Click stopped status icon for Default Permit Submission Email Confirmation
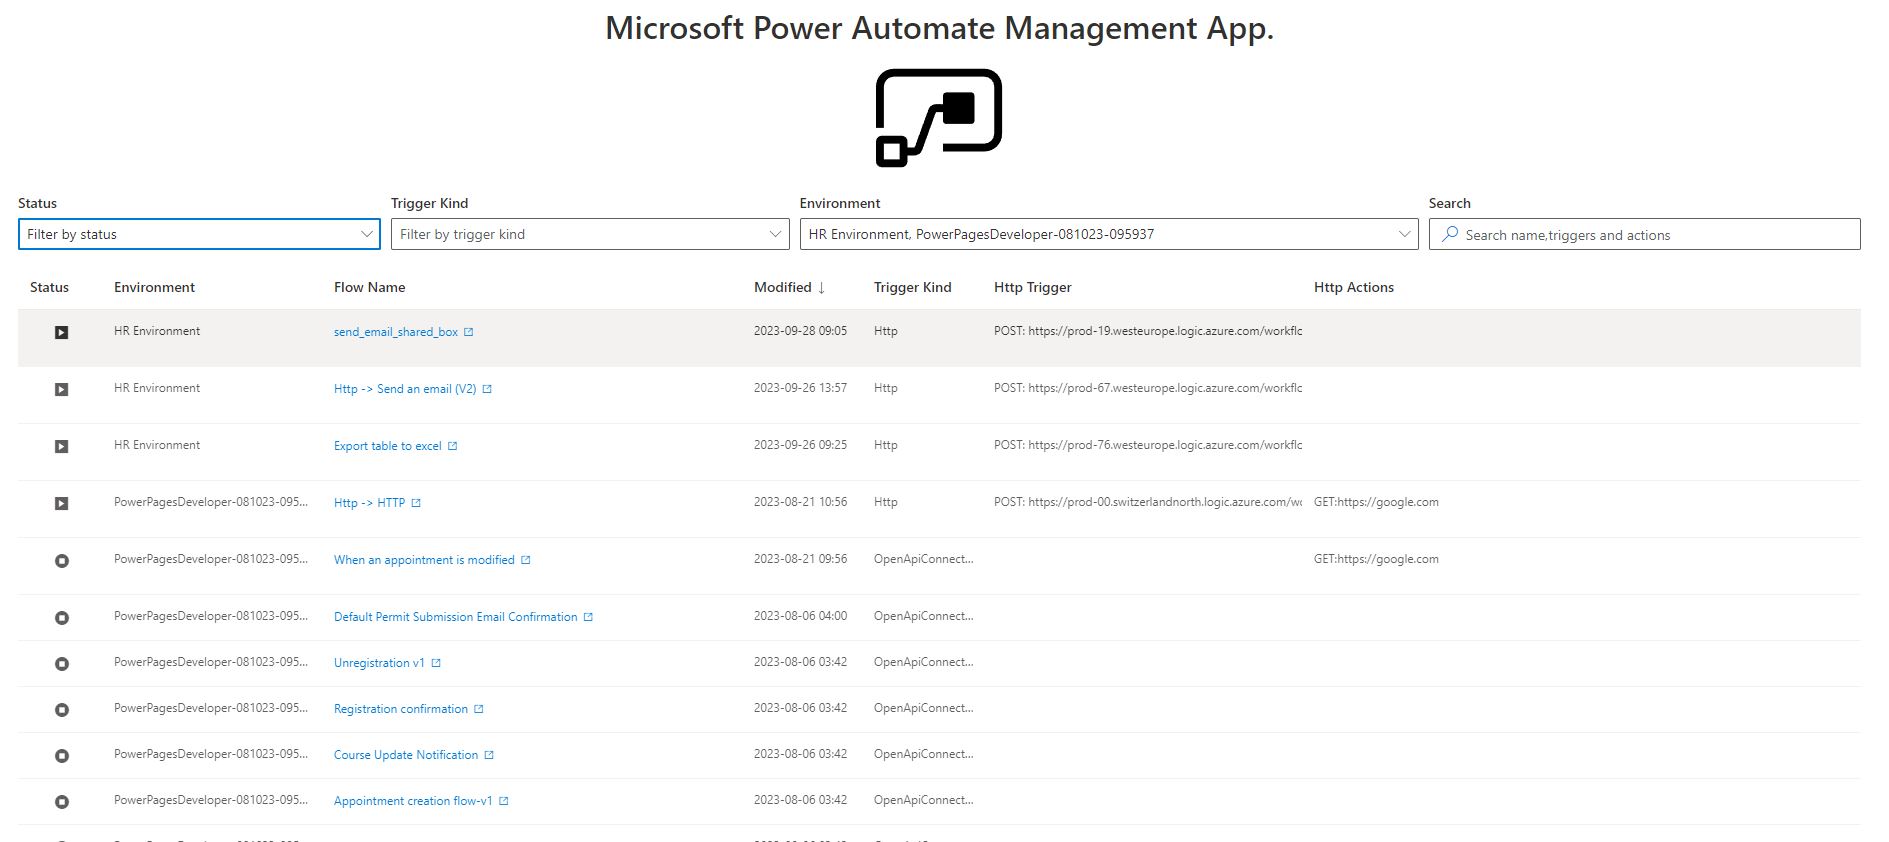 61,617
